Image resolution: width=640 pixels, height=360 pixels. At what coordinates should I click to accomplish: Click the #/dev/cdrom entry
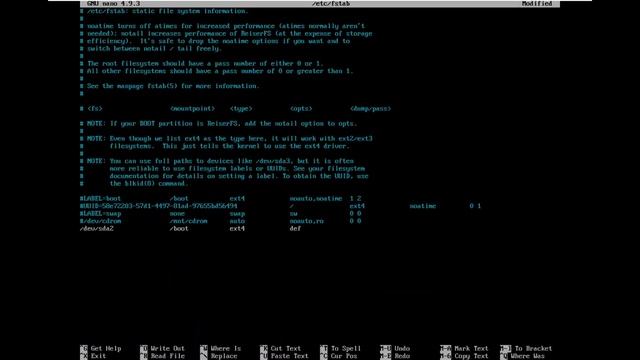(x=100, y=221)
